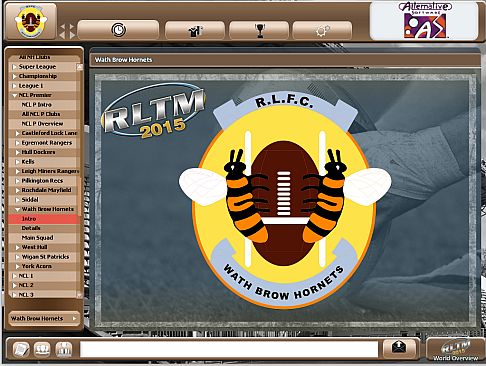Viewport: 486px width, 366px height.
Task: Click the RLTM 2015 logo in main panel
Action: [154, 112]
